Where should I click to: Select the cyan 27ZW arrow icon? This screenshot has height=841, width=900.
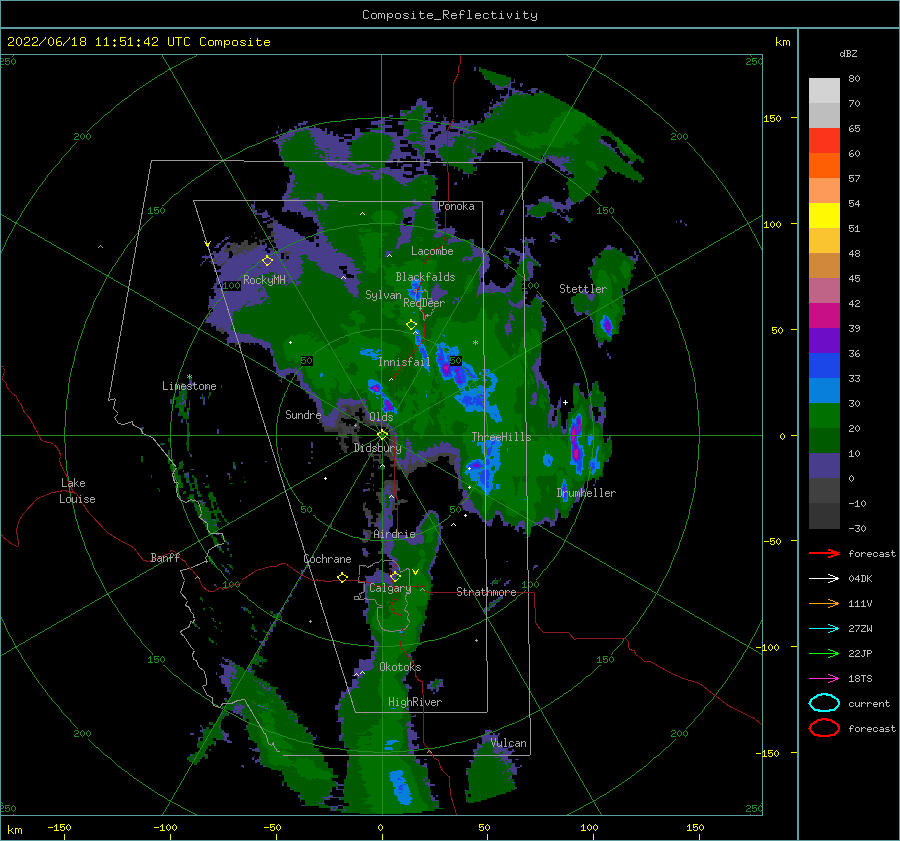tap(824, 629)
